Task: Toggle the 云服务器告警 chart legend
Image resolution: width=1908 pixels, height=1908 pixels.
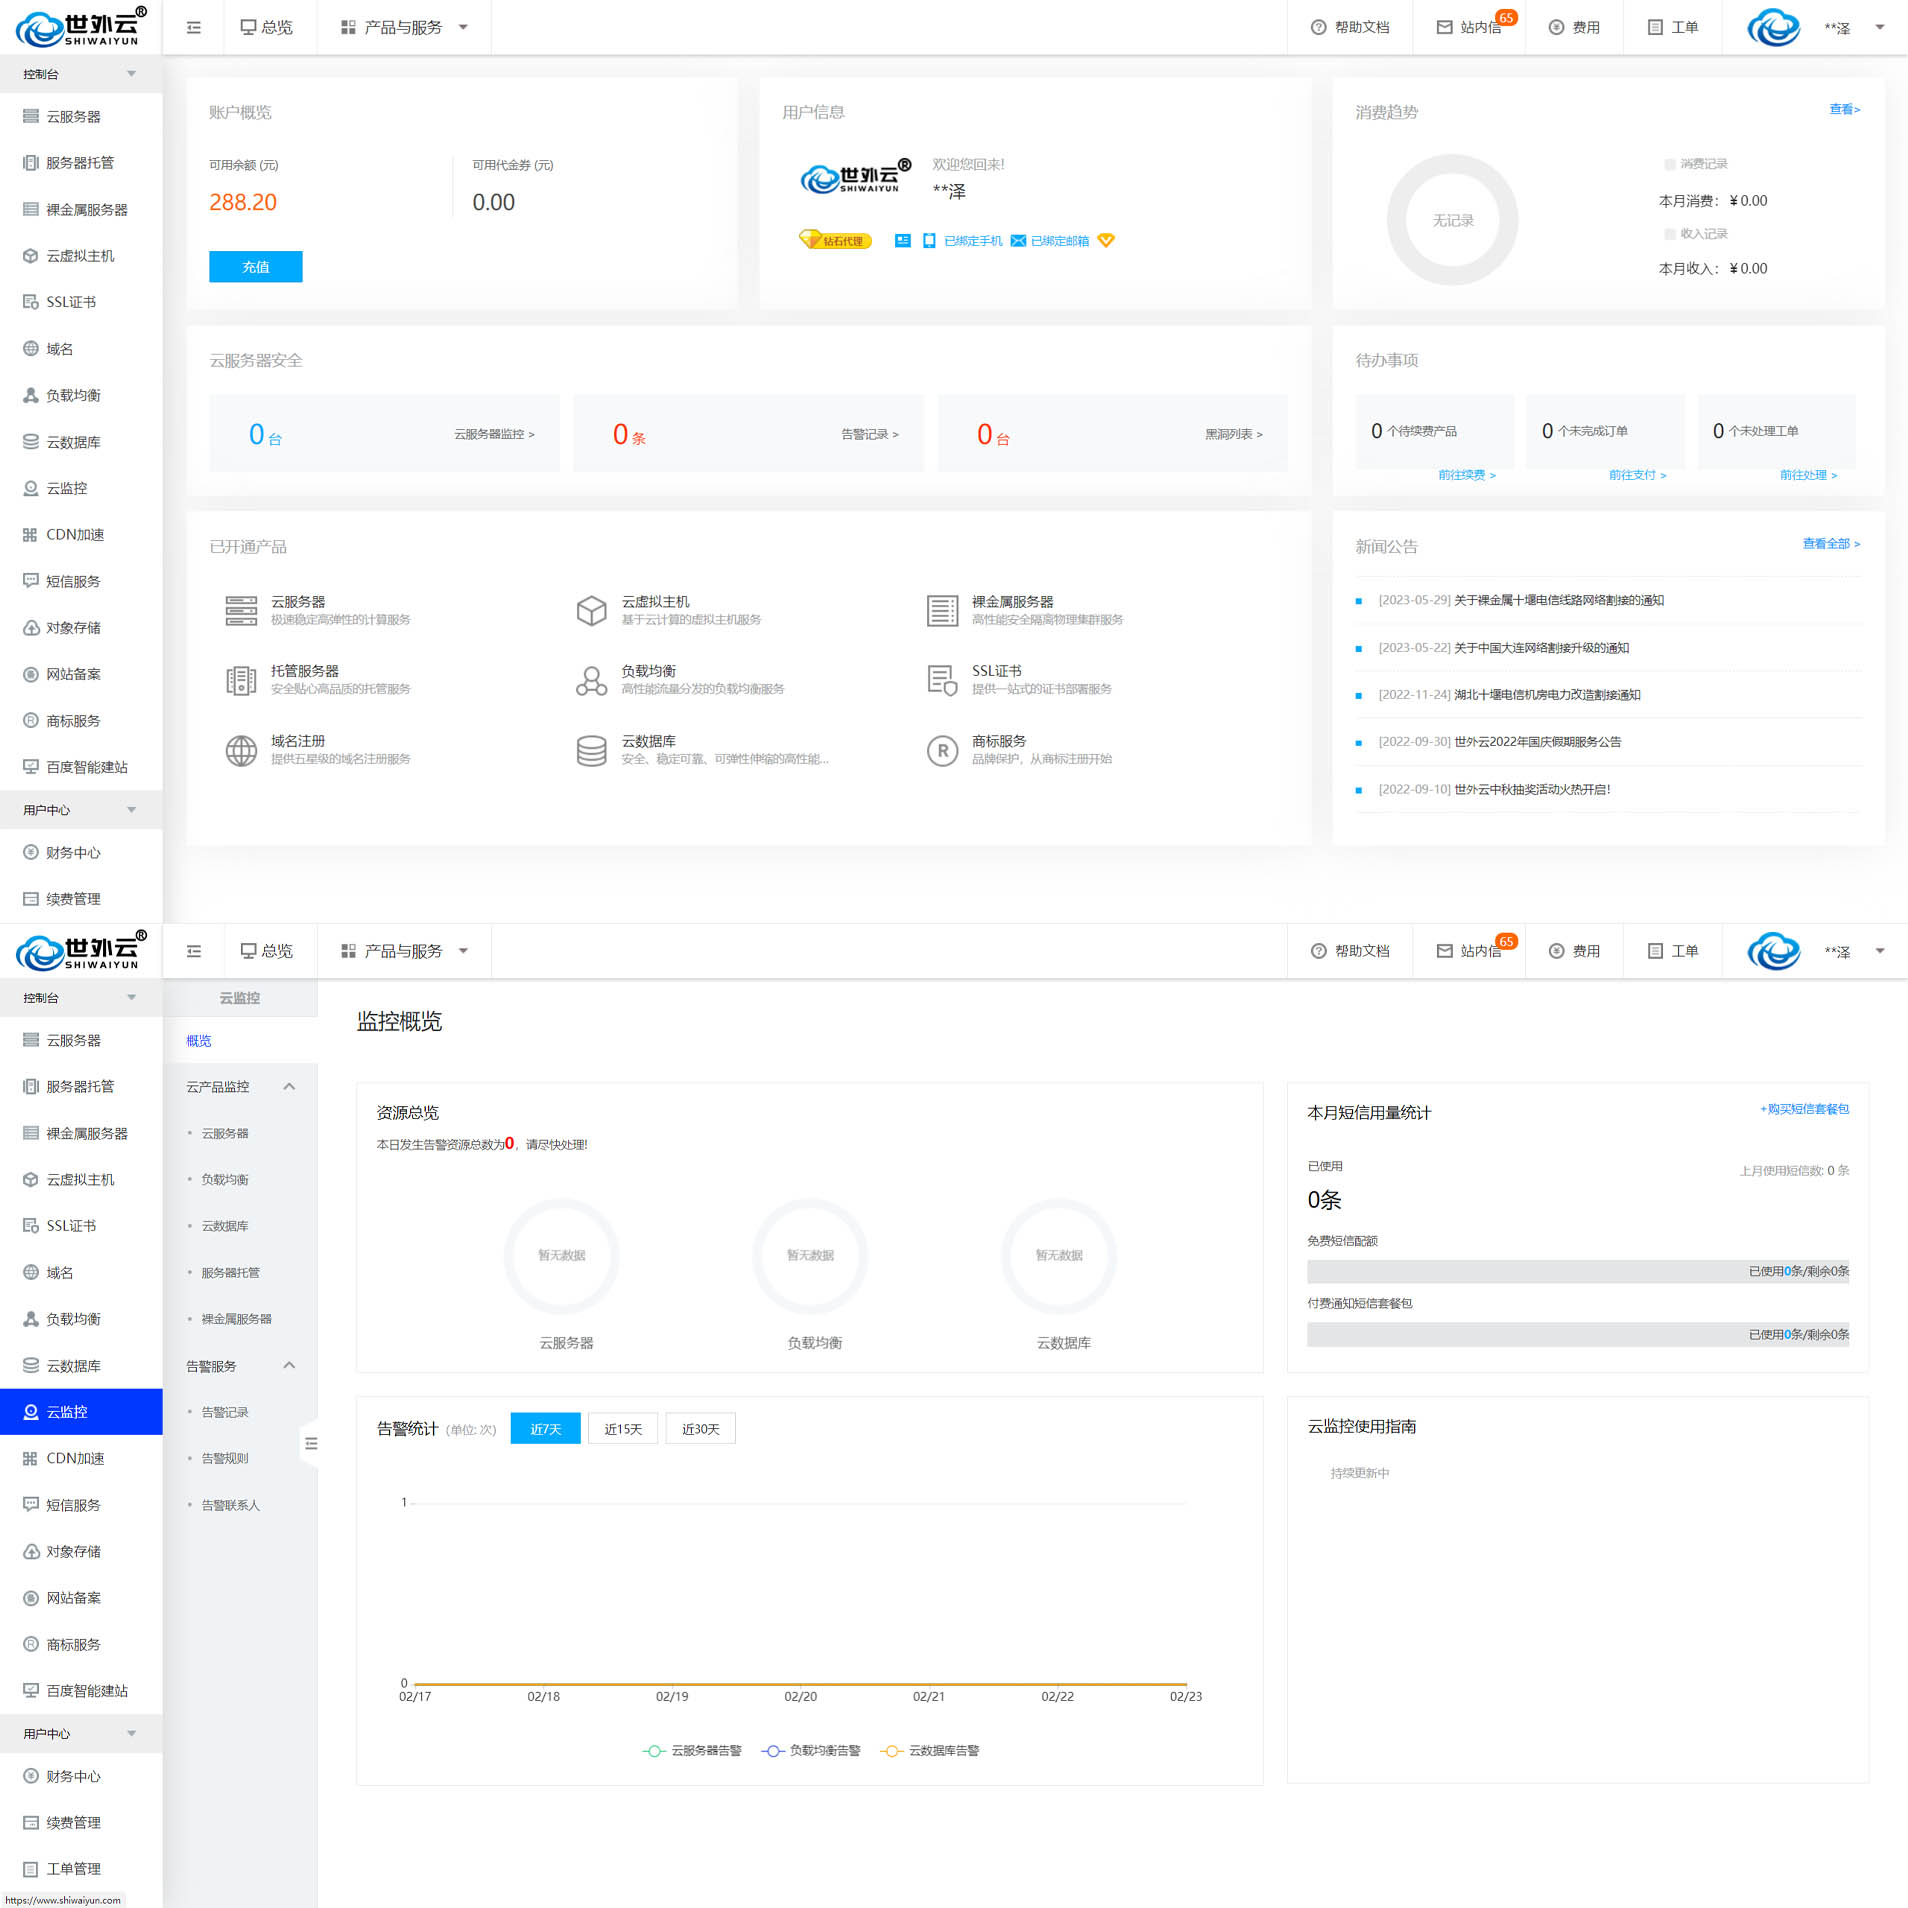Action: coord(692,1751)
